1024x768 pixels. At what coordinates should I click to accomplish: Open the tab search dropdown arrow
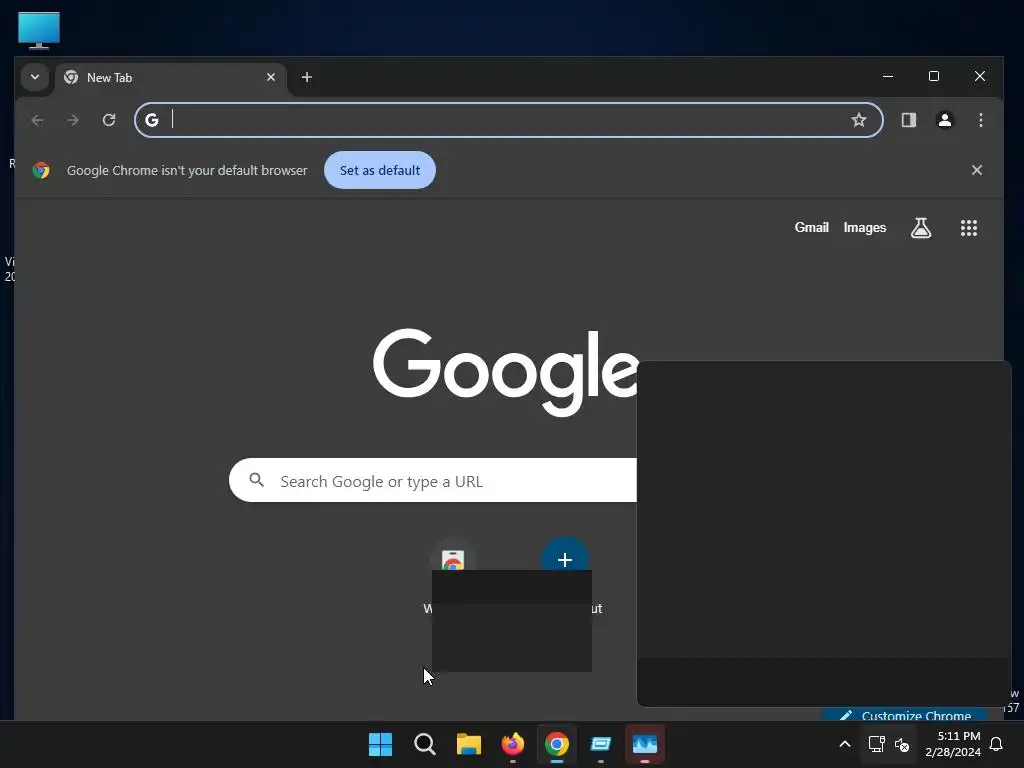tap(35, 77)
